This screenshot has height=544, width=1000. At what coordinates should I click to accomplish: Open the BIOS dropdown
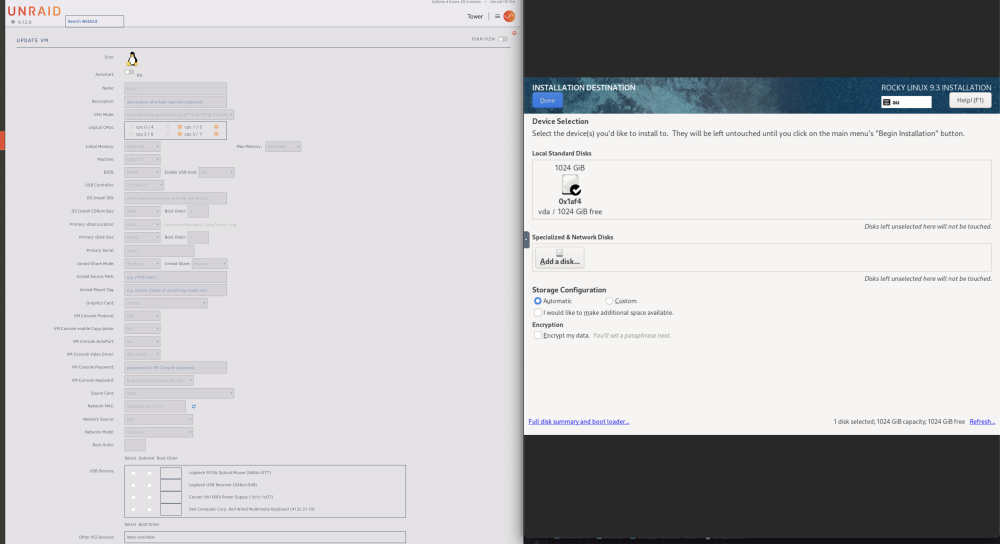(142, 172)
